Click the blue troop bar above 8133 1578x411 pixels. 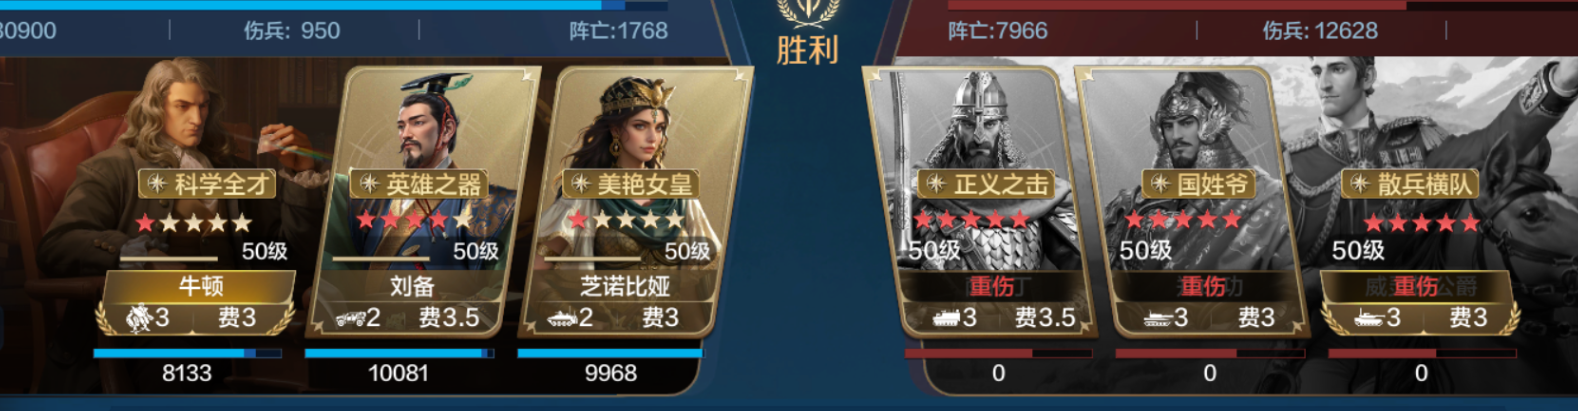188,353
